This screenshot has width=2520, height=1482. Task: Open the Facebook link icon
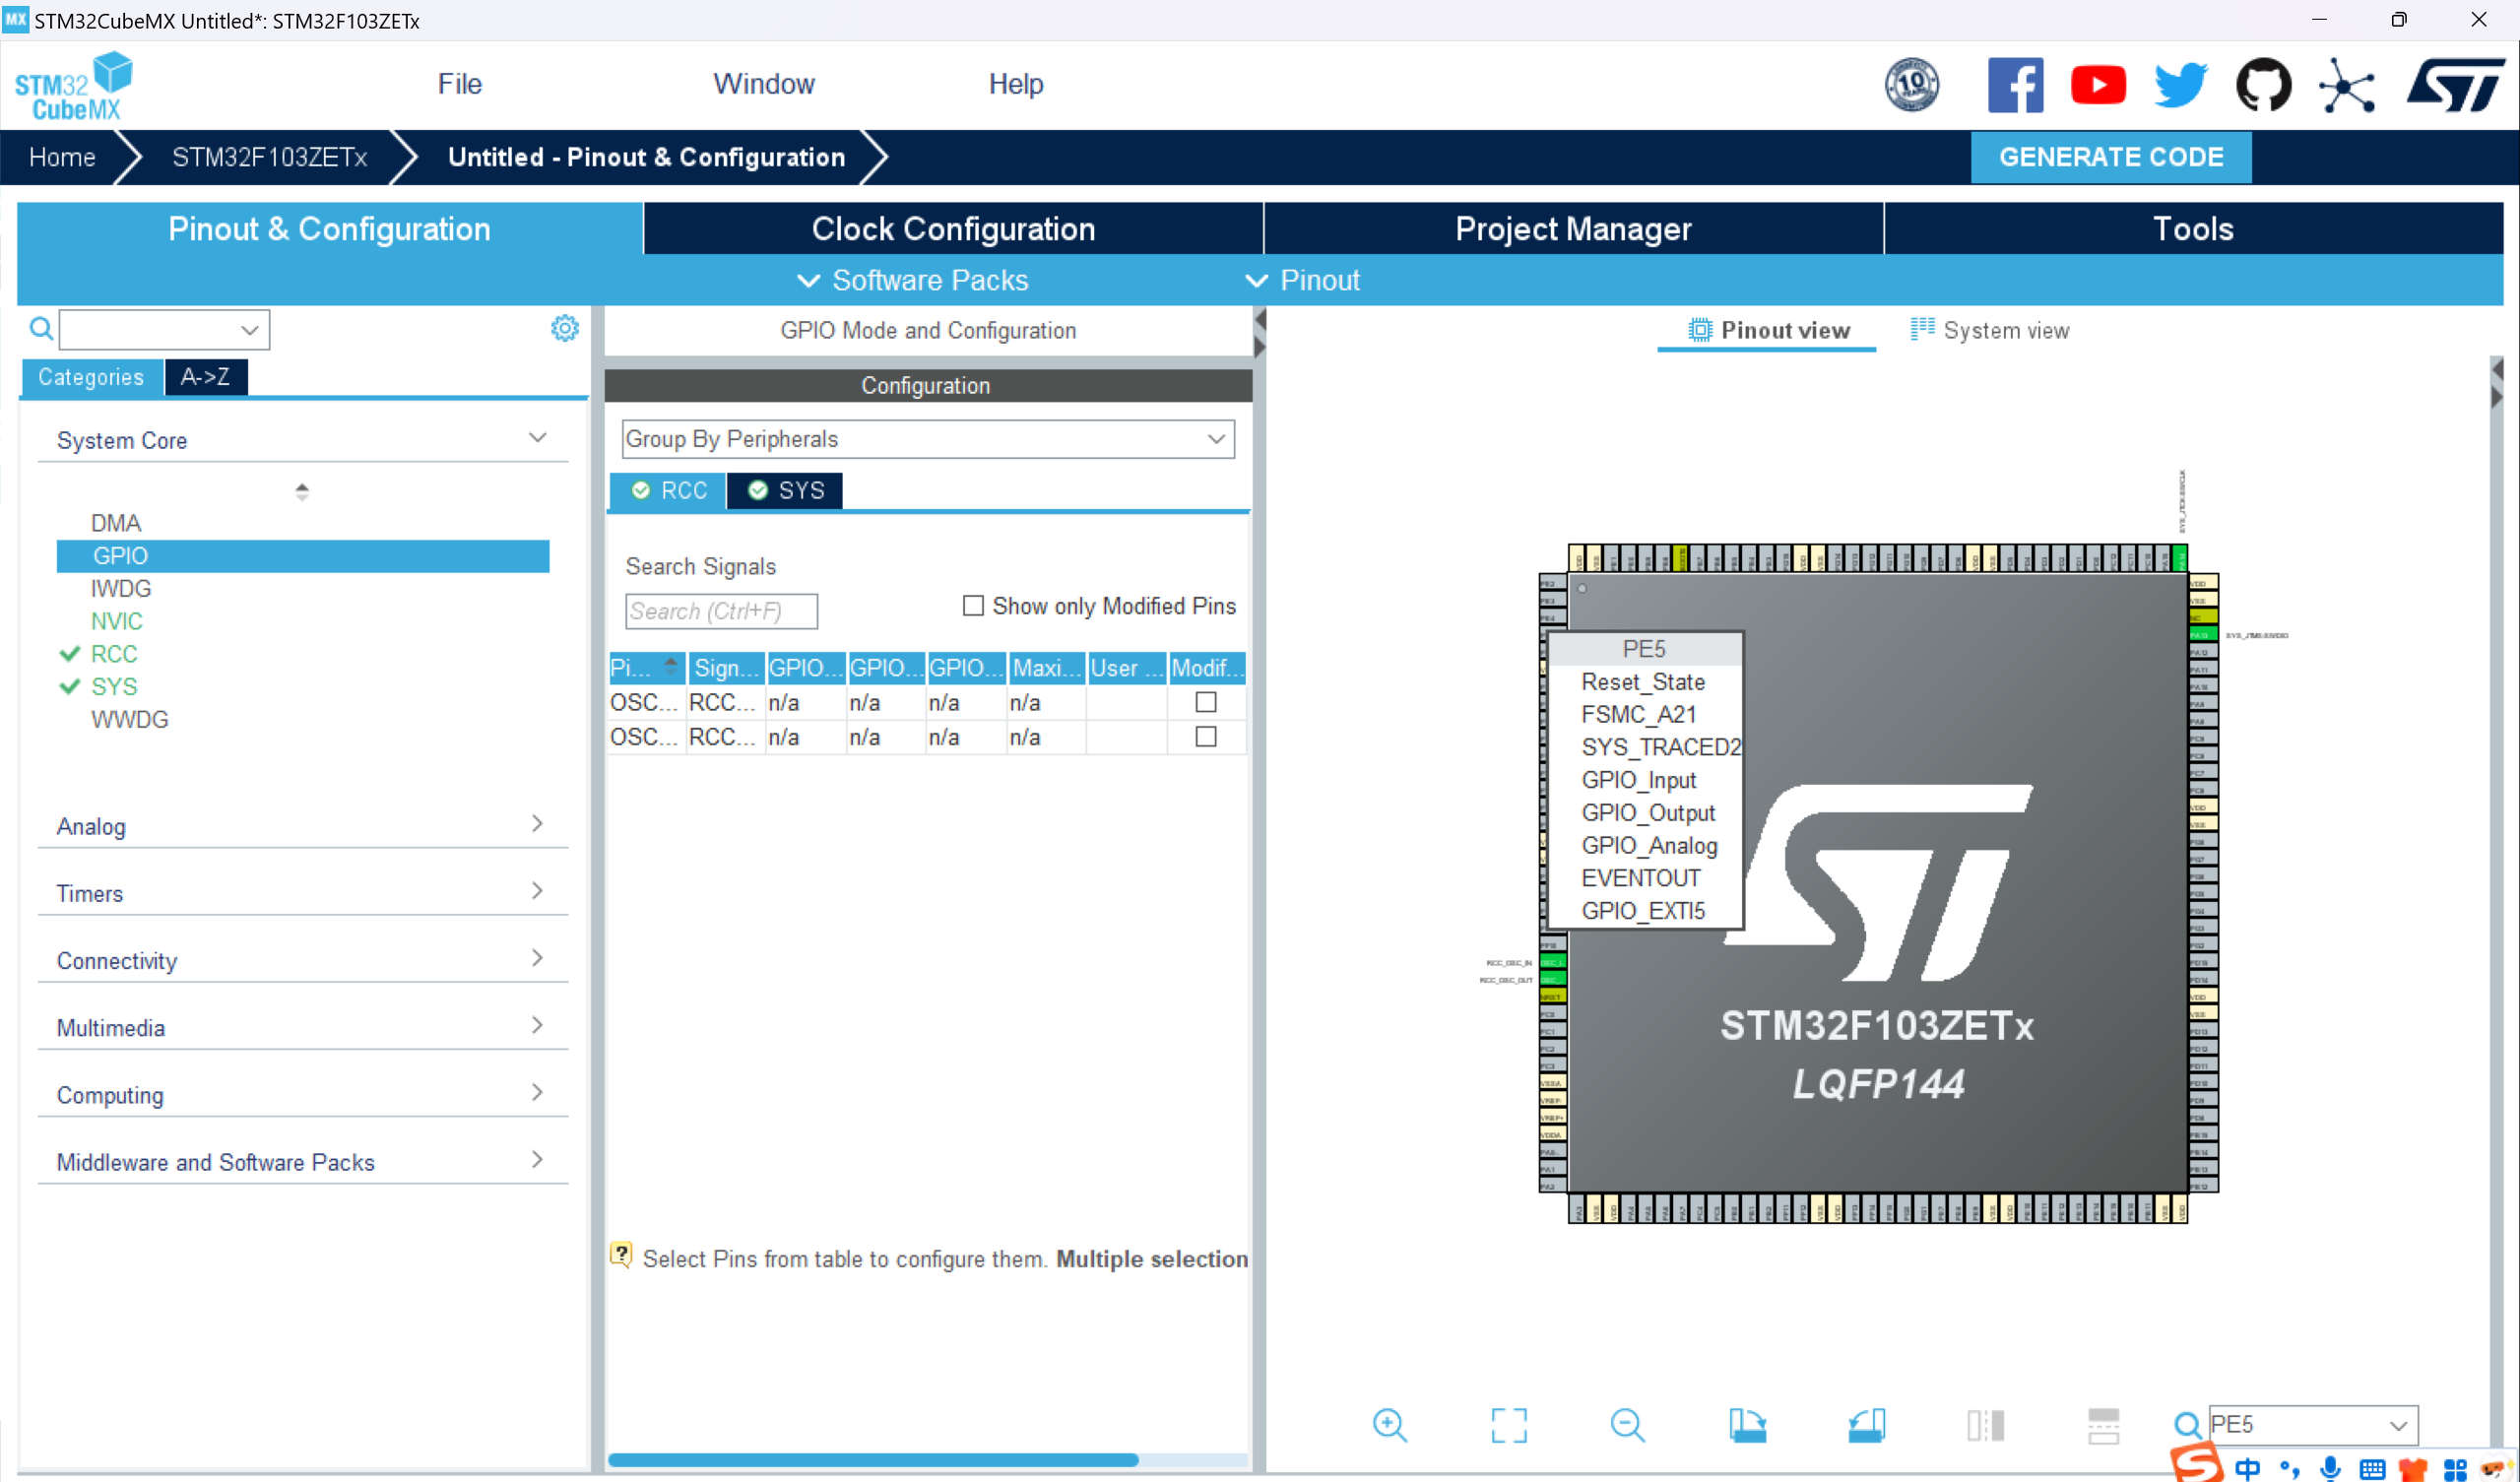(x=2014, y=85)
